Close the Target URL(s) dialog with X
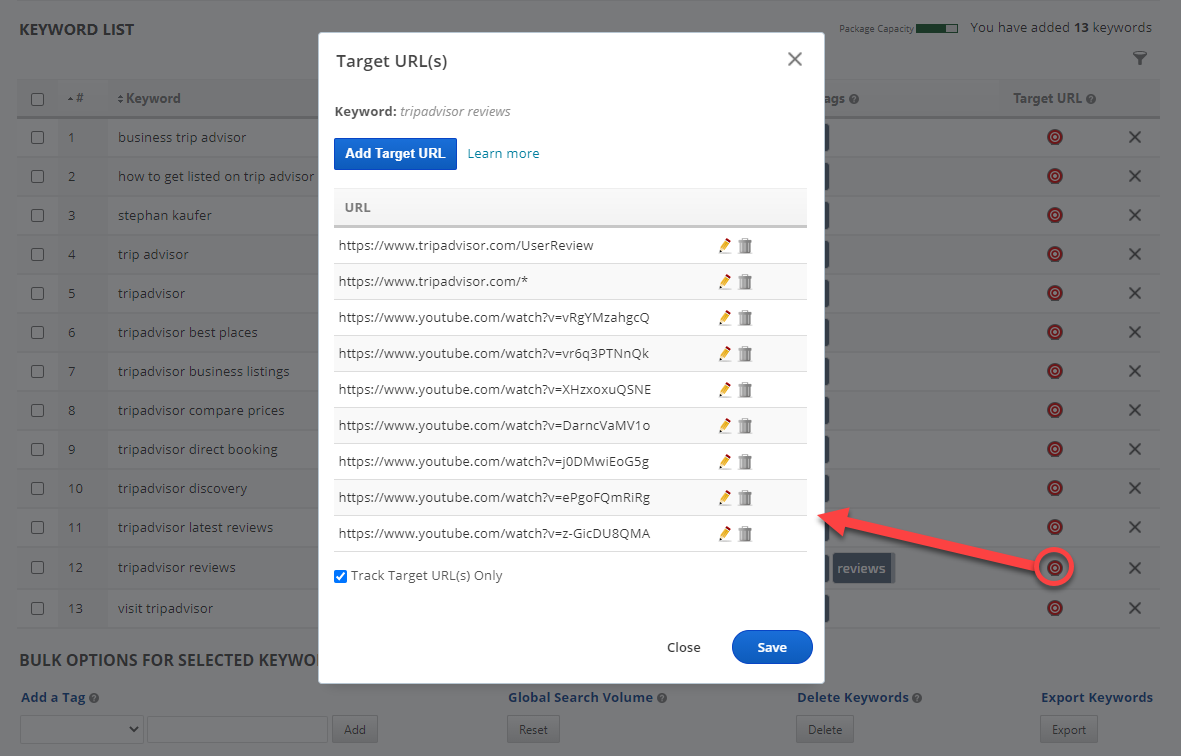 click(x=795, y=60)
